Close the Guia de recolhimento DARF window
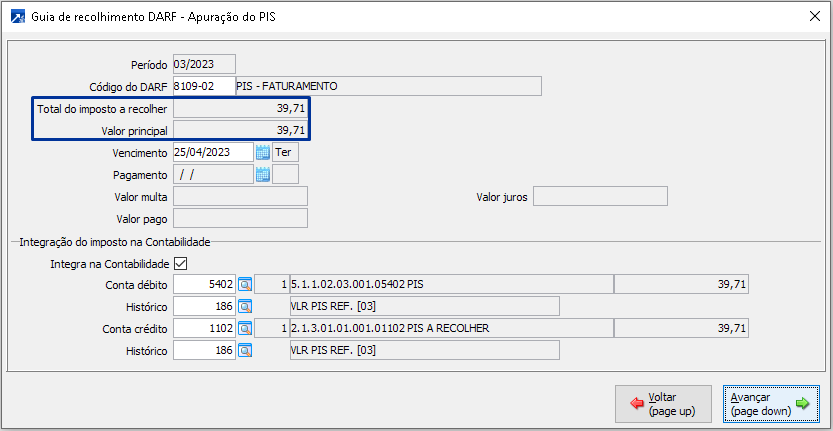833x431 pixels. [x=811, y=16]
